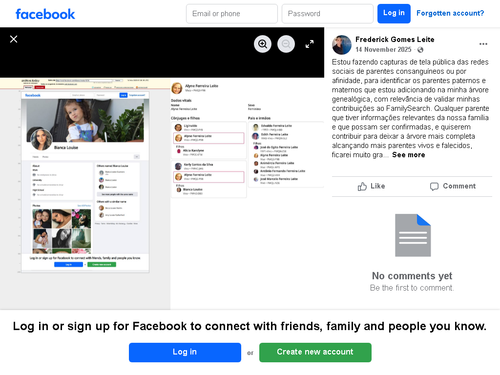Image resolution: width=500 pixels, height=375 pixels.
Task: Click the top Log in button
Action: [394, 13]
